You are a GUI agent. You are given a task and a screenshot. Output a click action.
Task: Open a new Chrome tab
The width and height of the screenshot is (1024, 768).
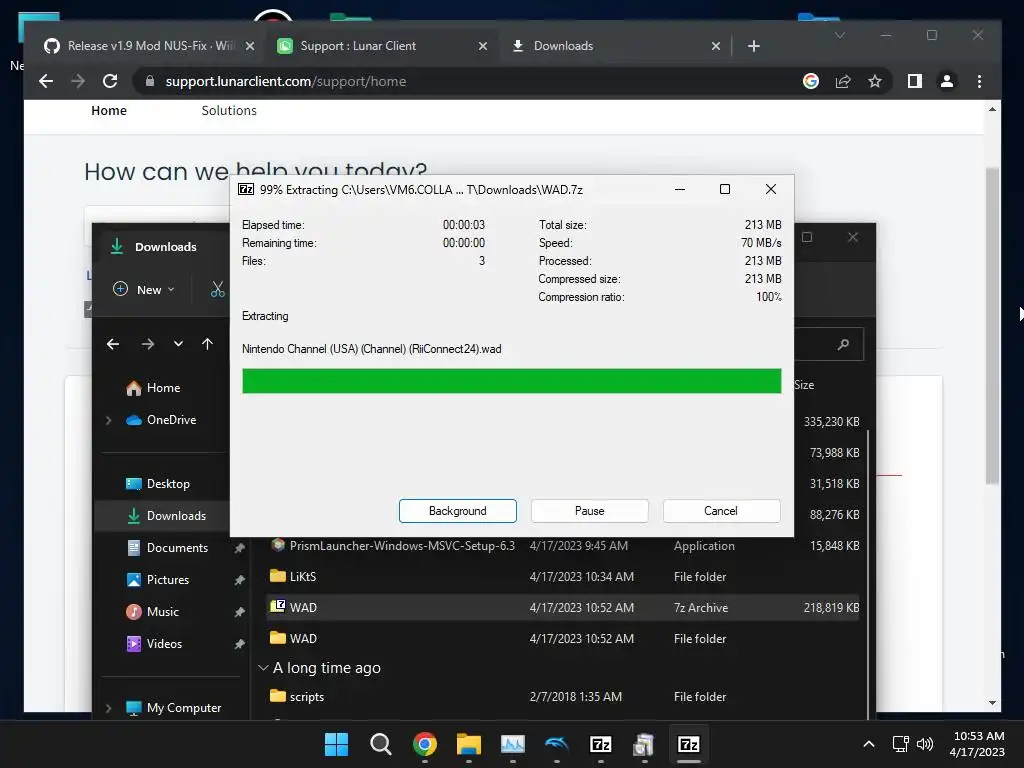tap(754, 46)
